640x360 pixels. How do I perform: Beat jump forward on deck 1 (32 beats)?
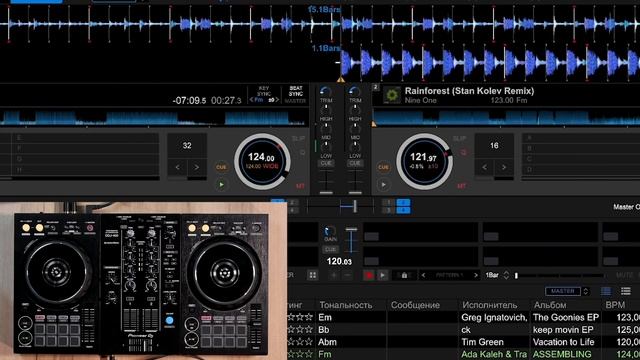point(197,167)
